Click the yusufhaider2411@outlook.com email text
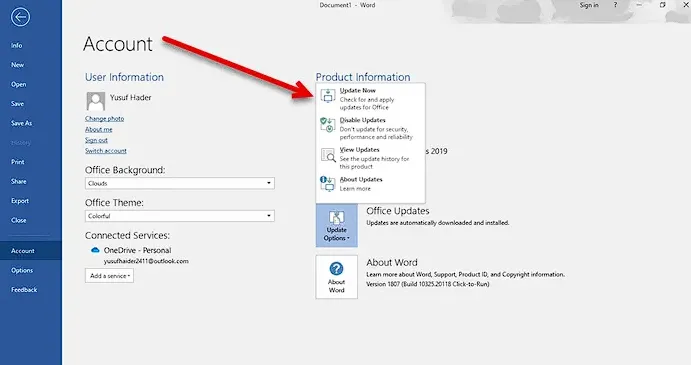Screen dimensions: 691x365 146,261
